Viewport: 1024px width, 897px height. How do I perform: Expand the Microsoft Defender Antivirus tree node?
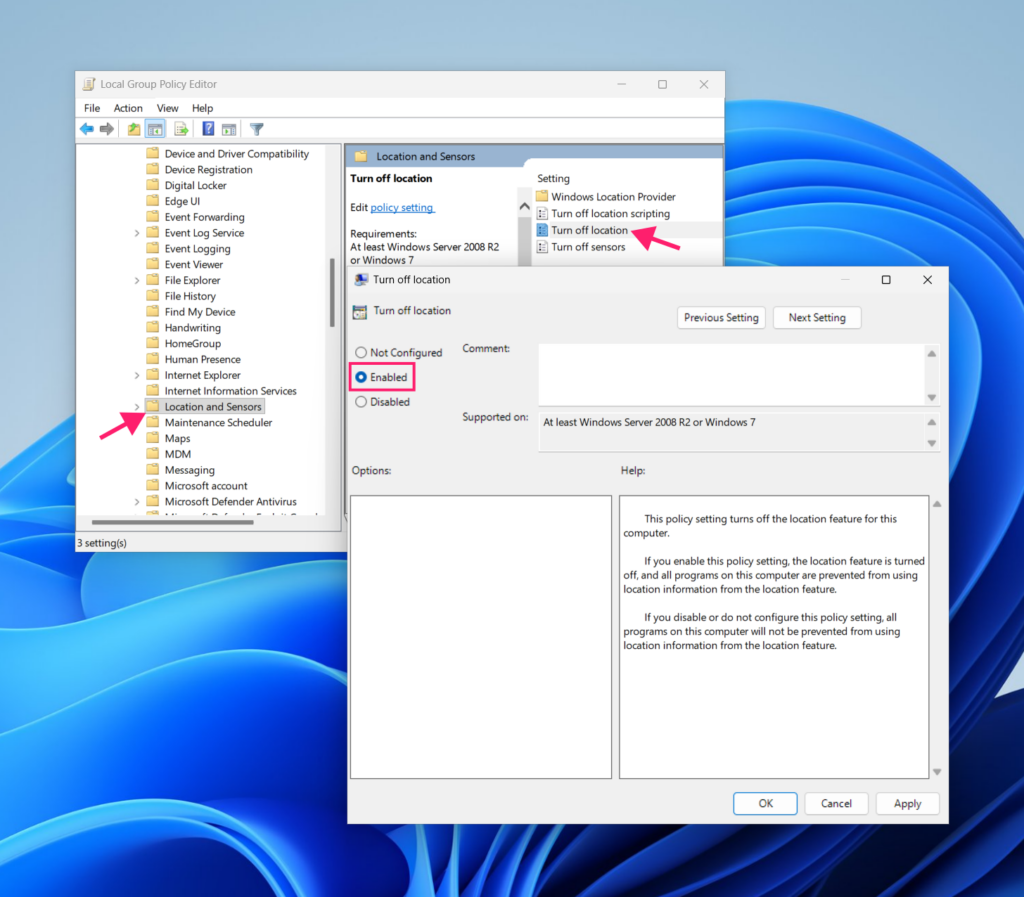[136, 502]
